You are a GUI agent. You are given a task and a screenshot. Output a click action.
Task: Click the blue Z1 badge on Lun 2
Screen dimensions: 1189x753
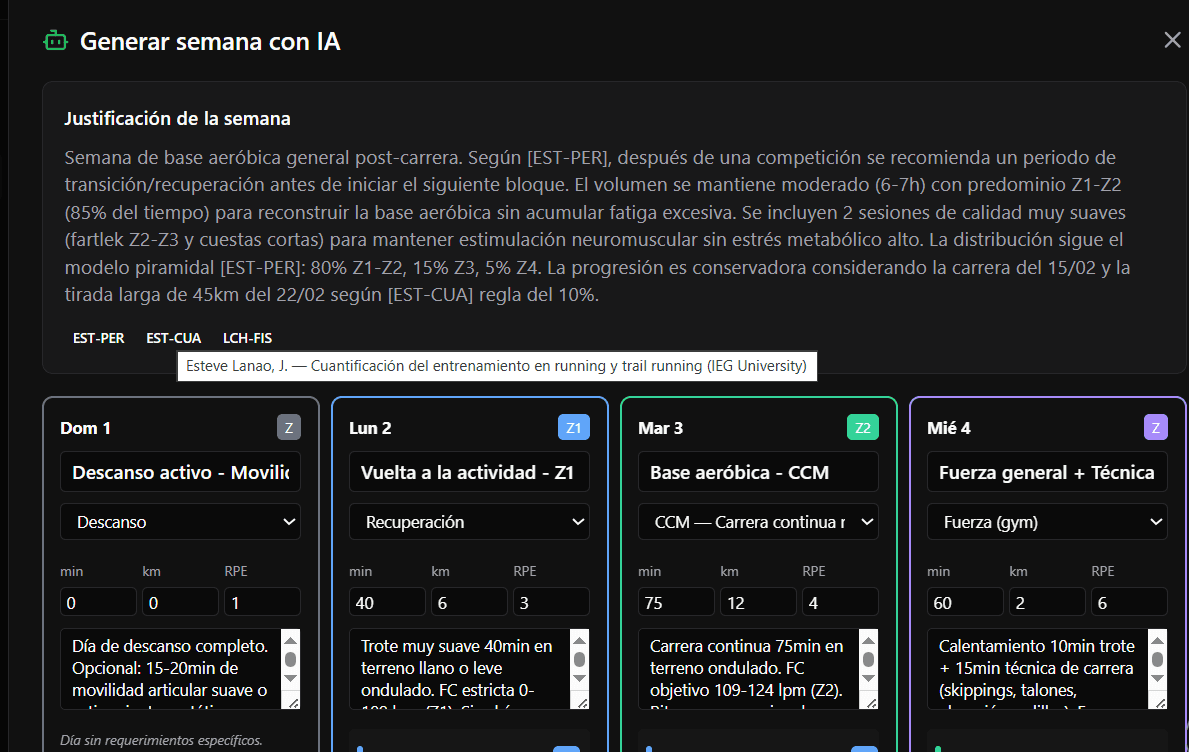click(573, 428)
